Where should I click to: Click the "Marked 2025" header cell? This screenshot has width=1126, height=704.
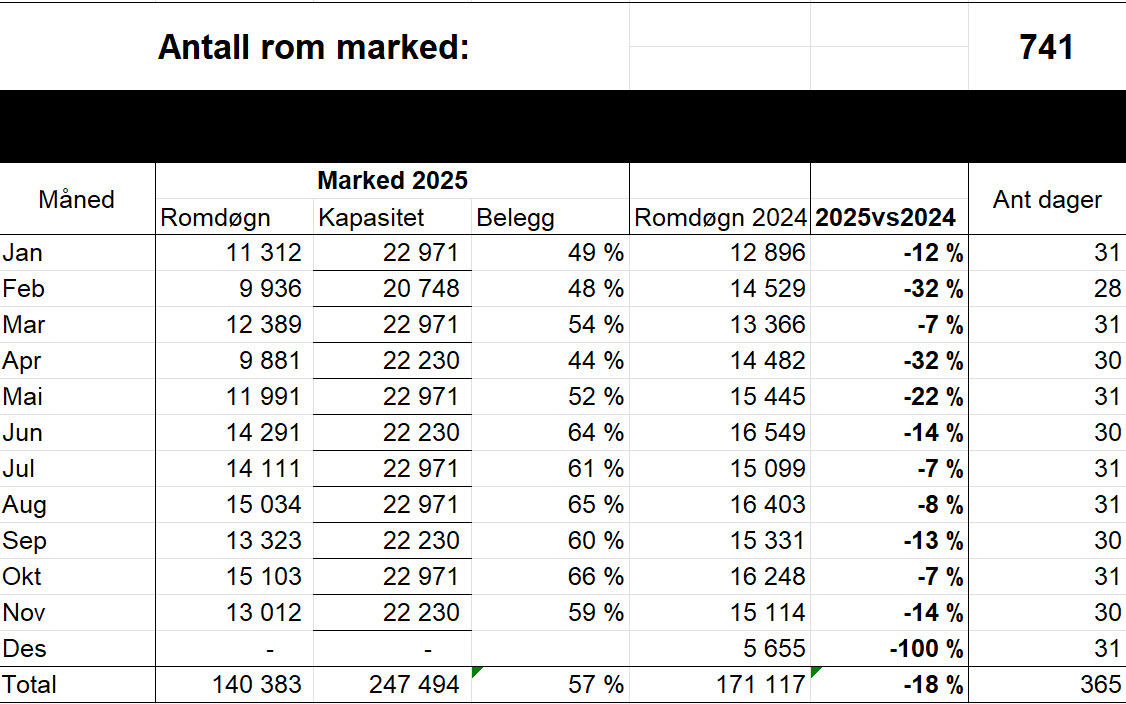coord(392,180)
